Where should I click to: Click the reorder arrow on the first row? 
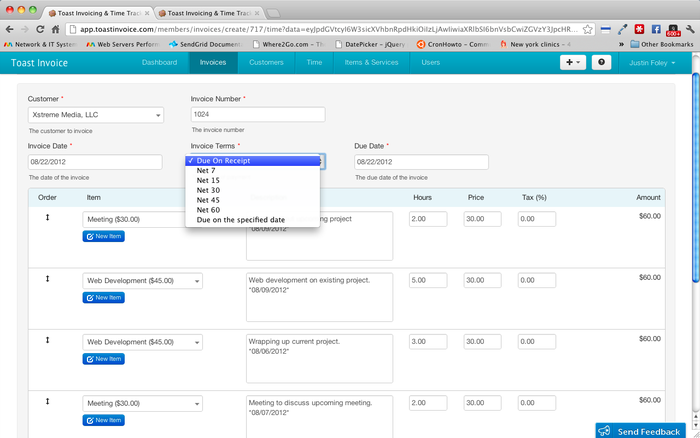[47, 217]
